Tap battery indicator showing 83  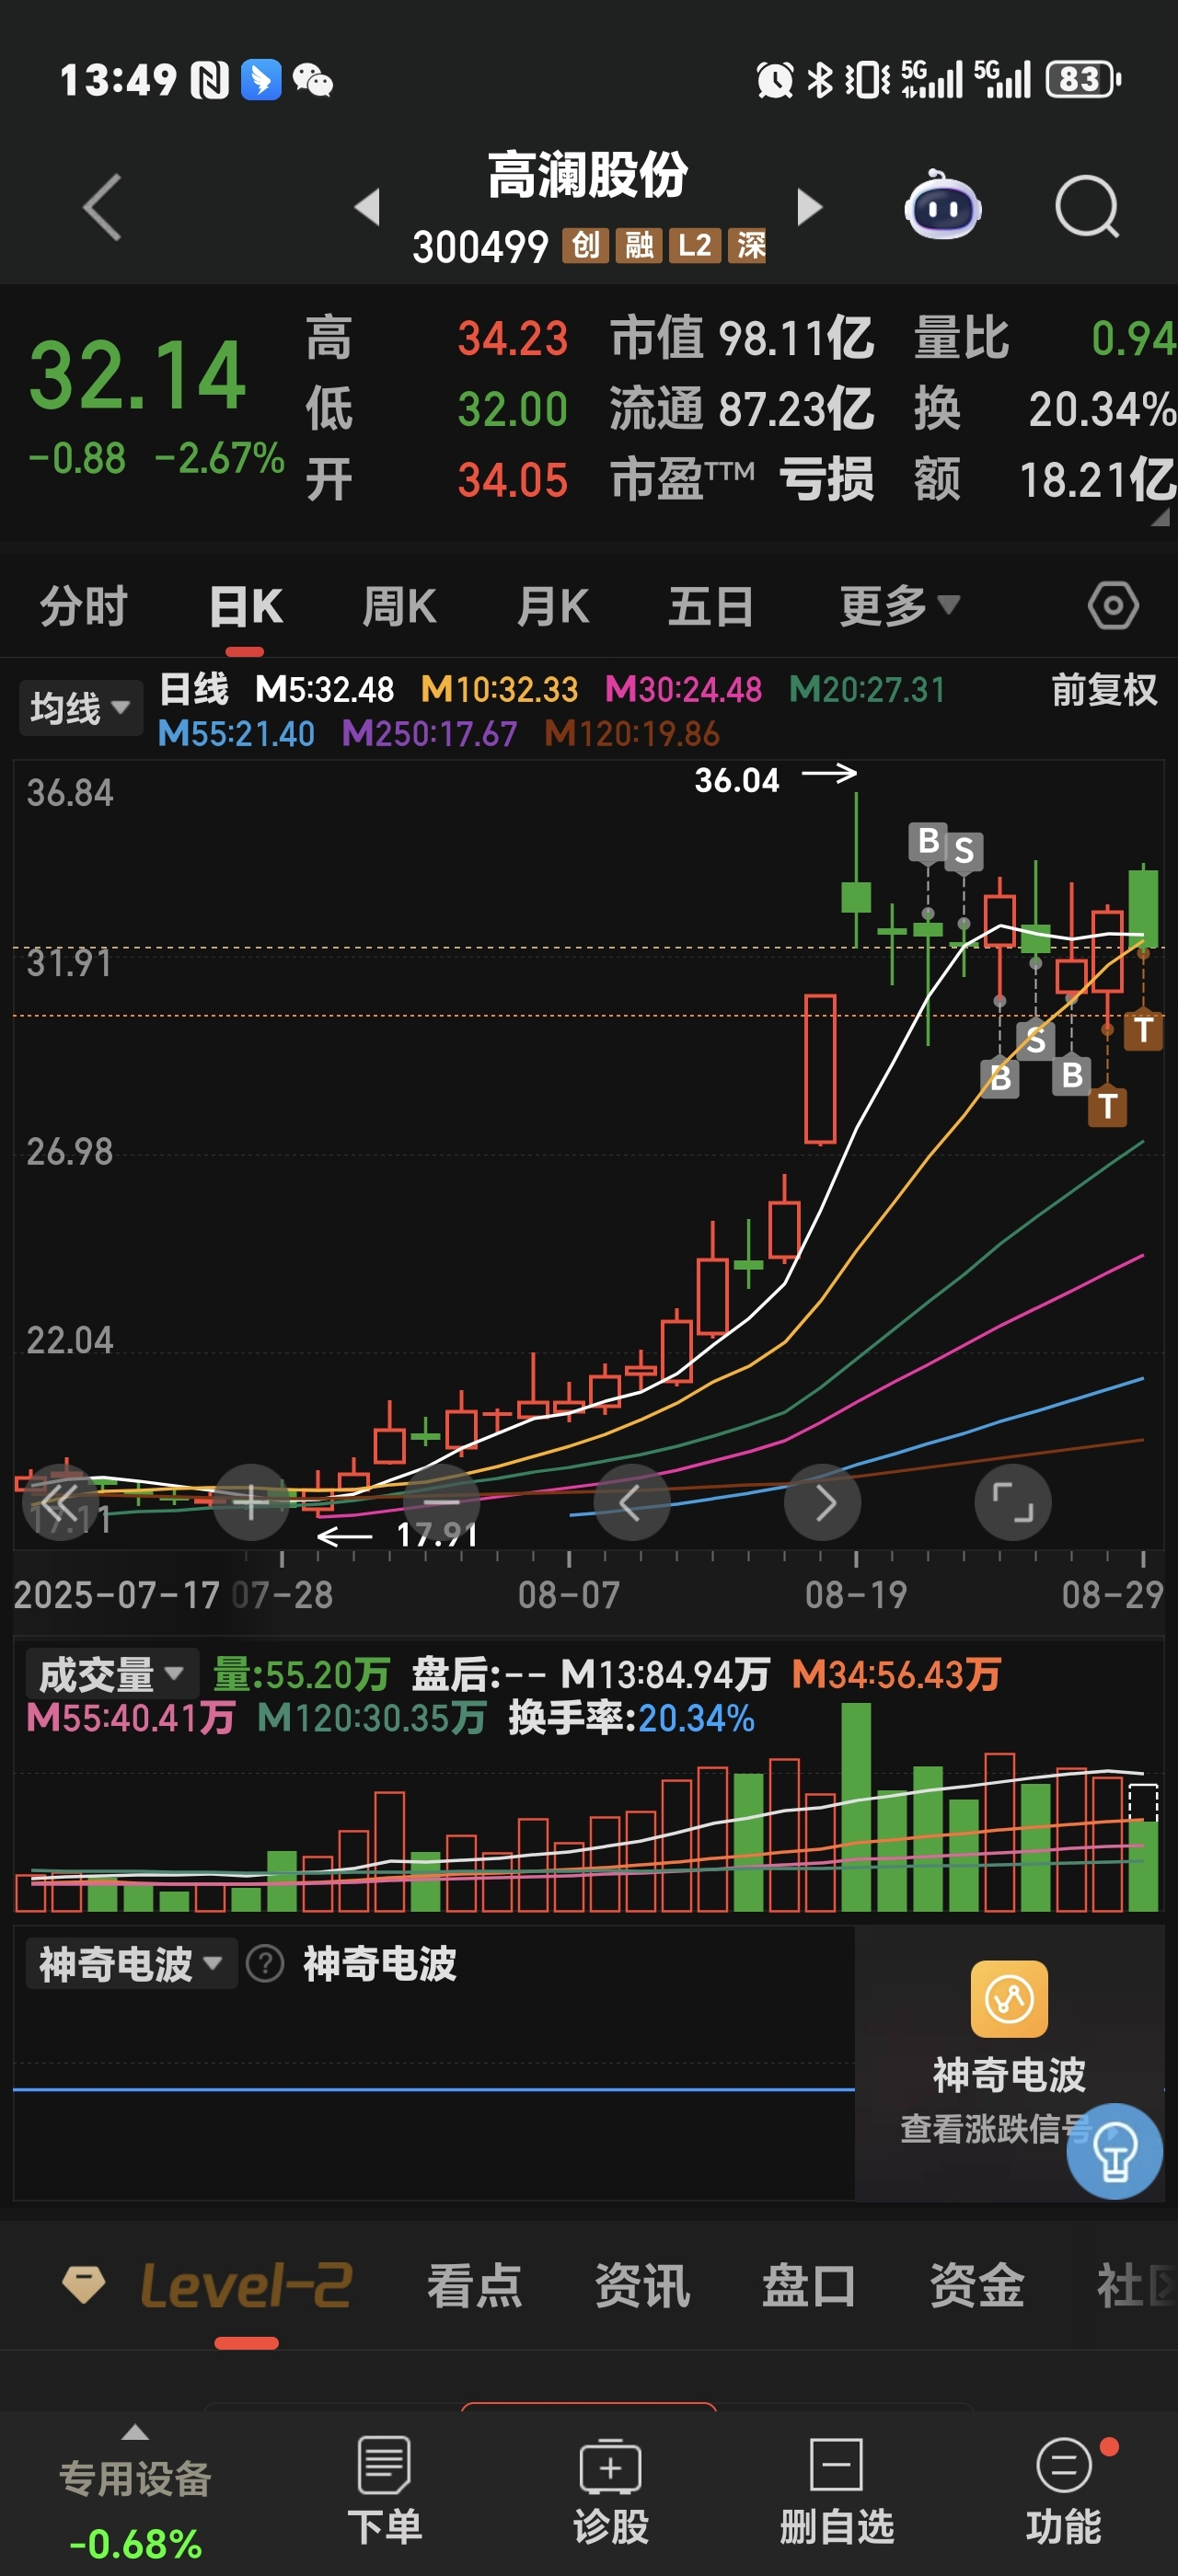click(1083, 79)
